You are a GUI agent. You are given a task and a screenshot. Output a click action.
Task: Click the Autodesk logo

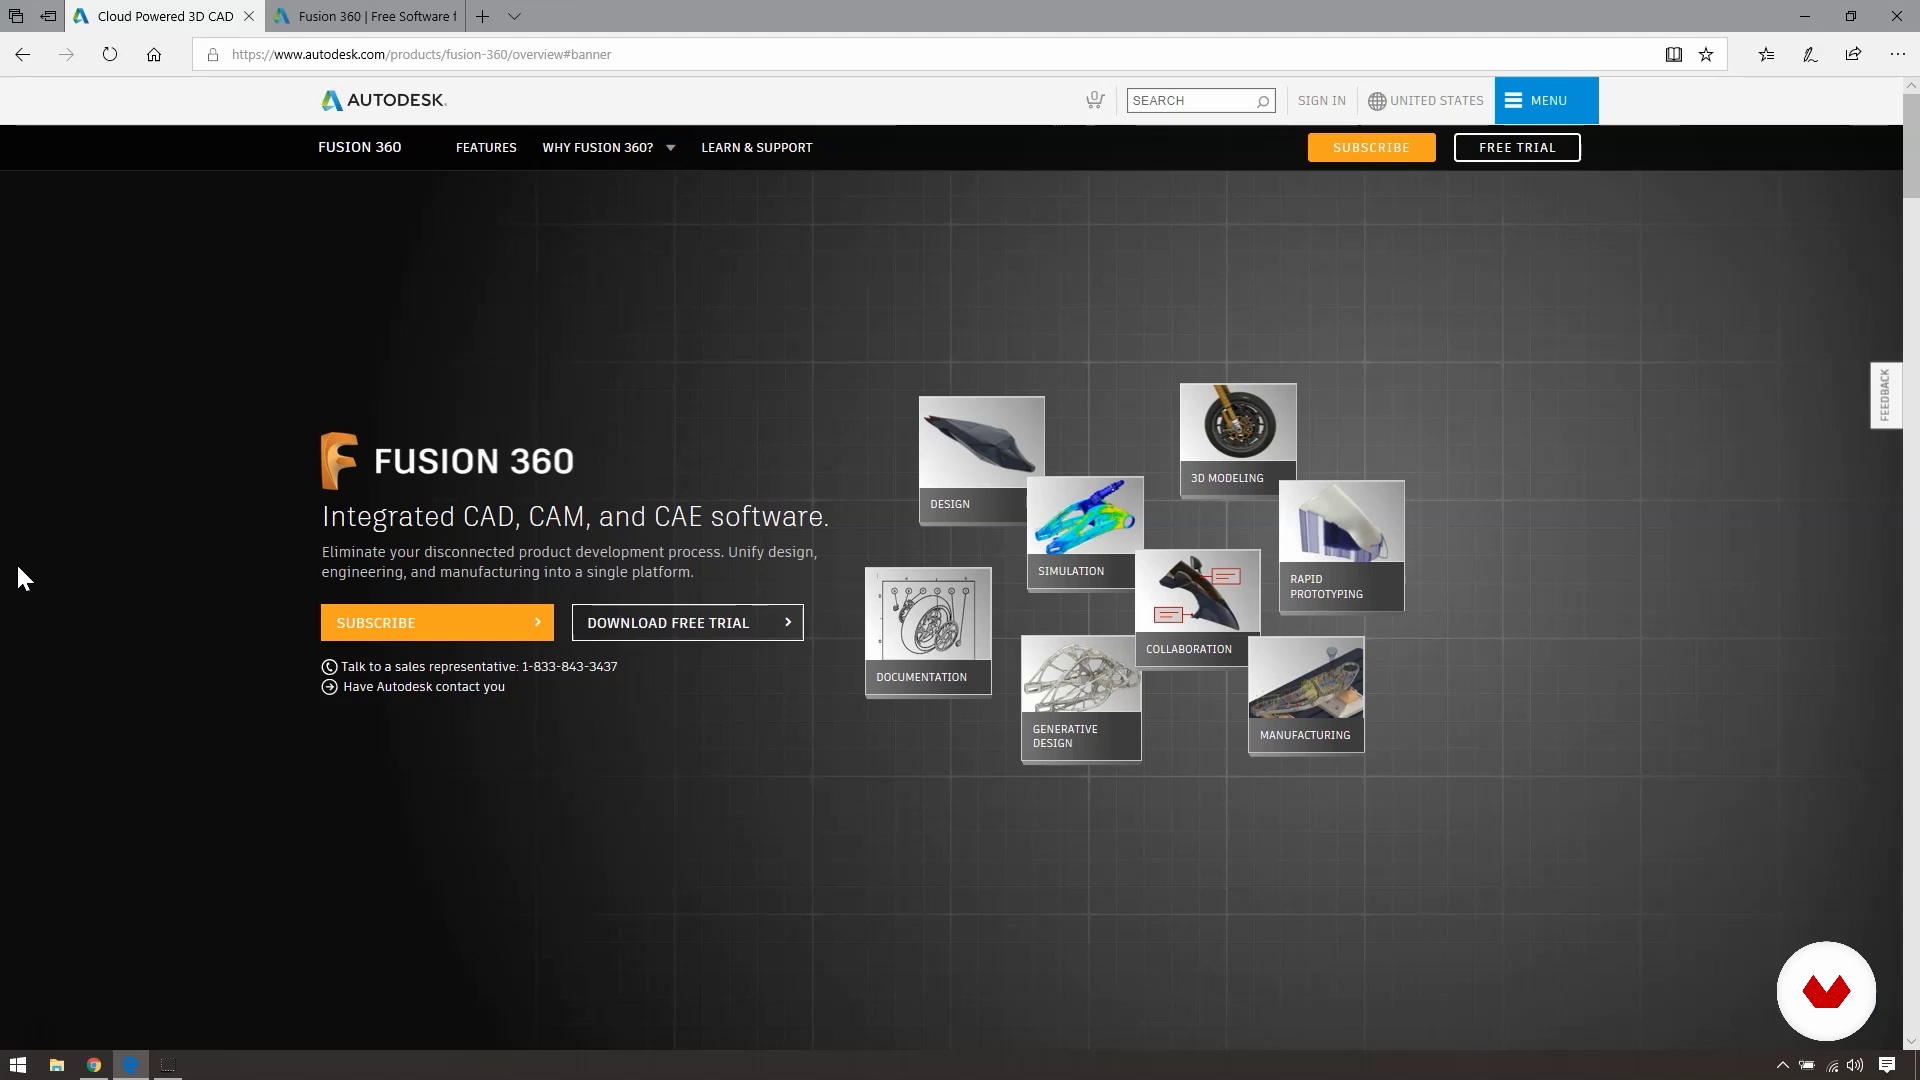[384, 100]
